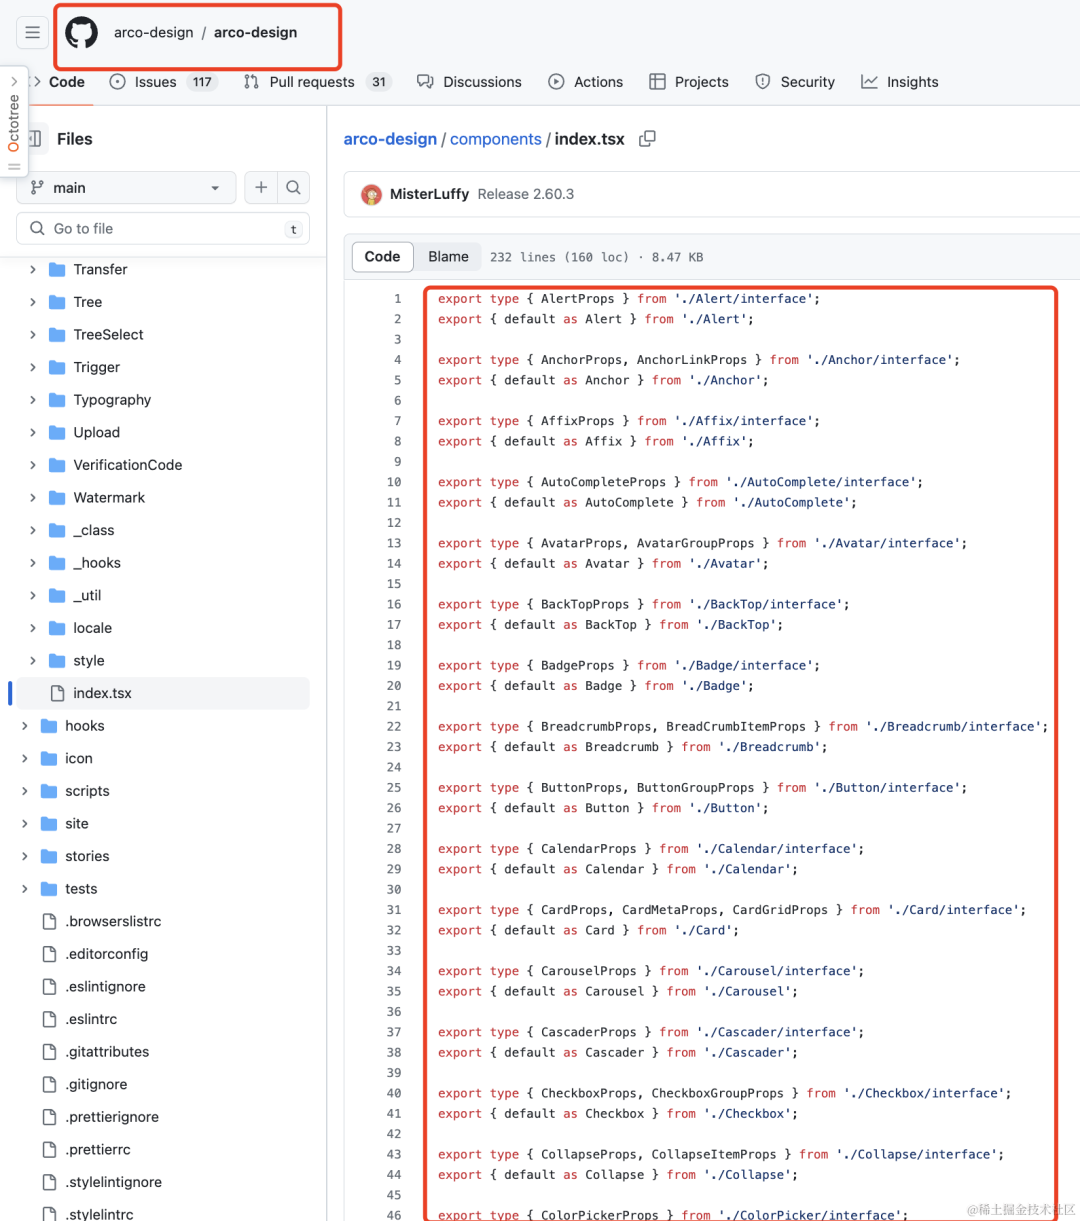Viewport: 1080px width, 1221px height.
Task: Collapse the Files side panel icon
Action: pyautogui.click(x=35, y=139)
